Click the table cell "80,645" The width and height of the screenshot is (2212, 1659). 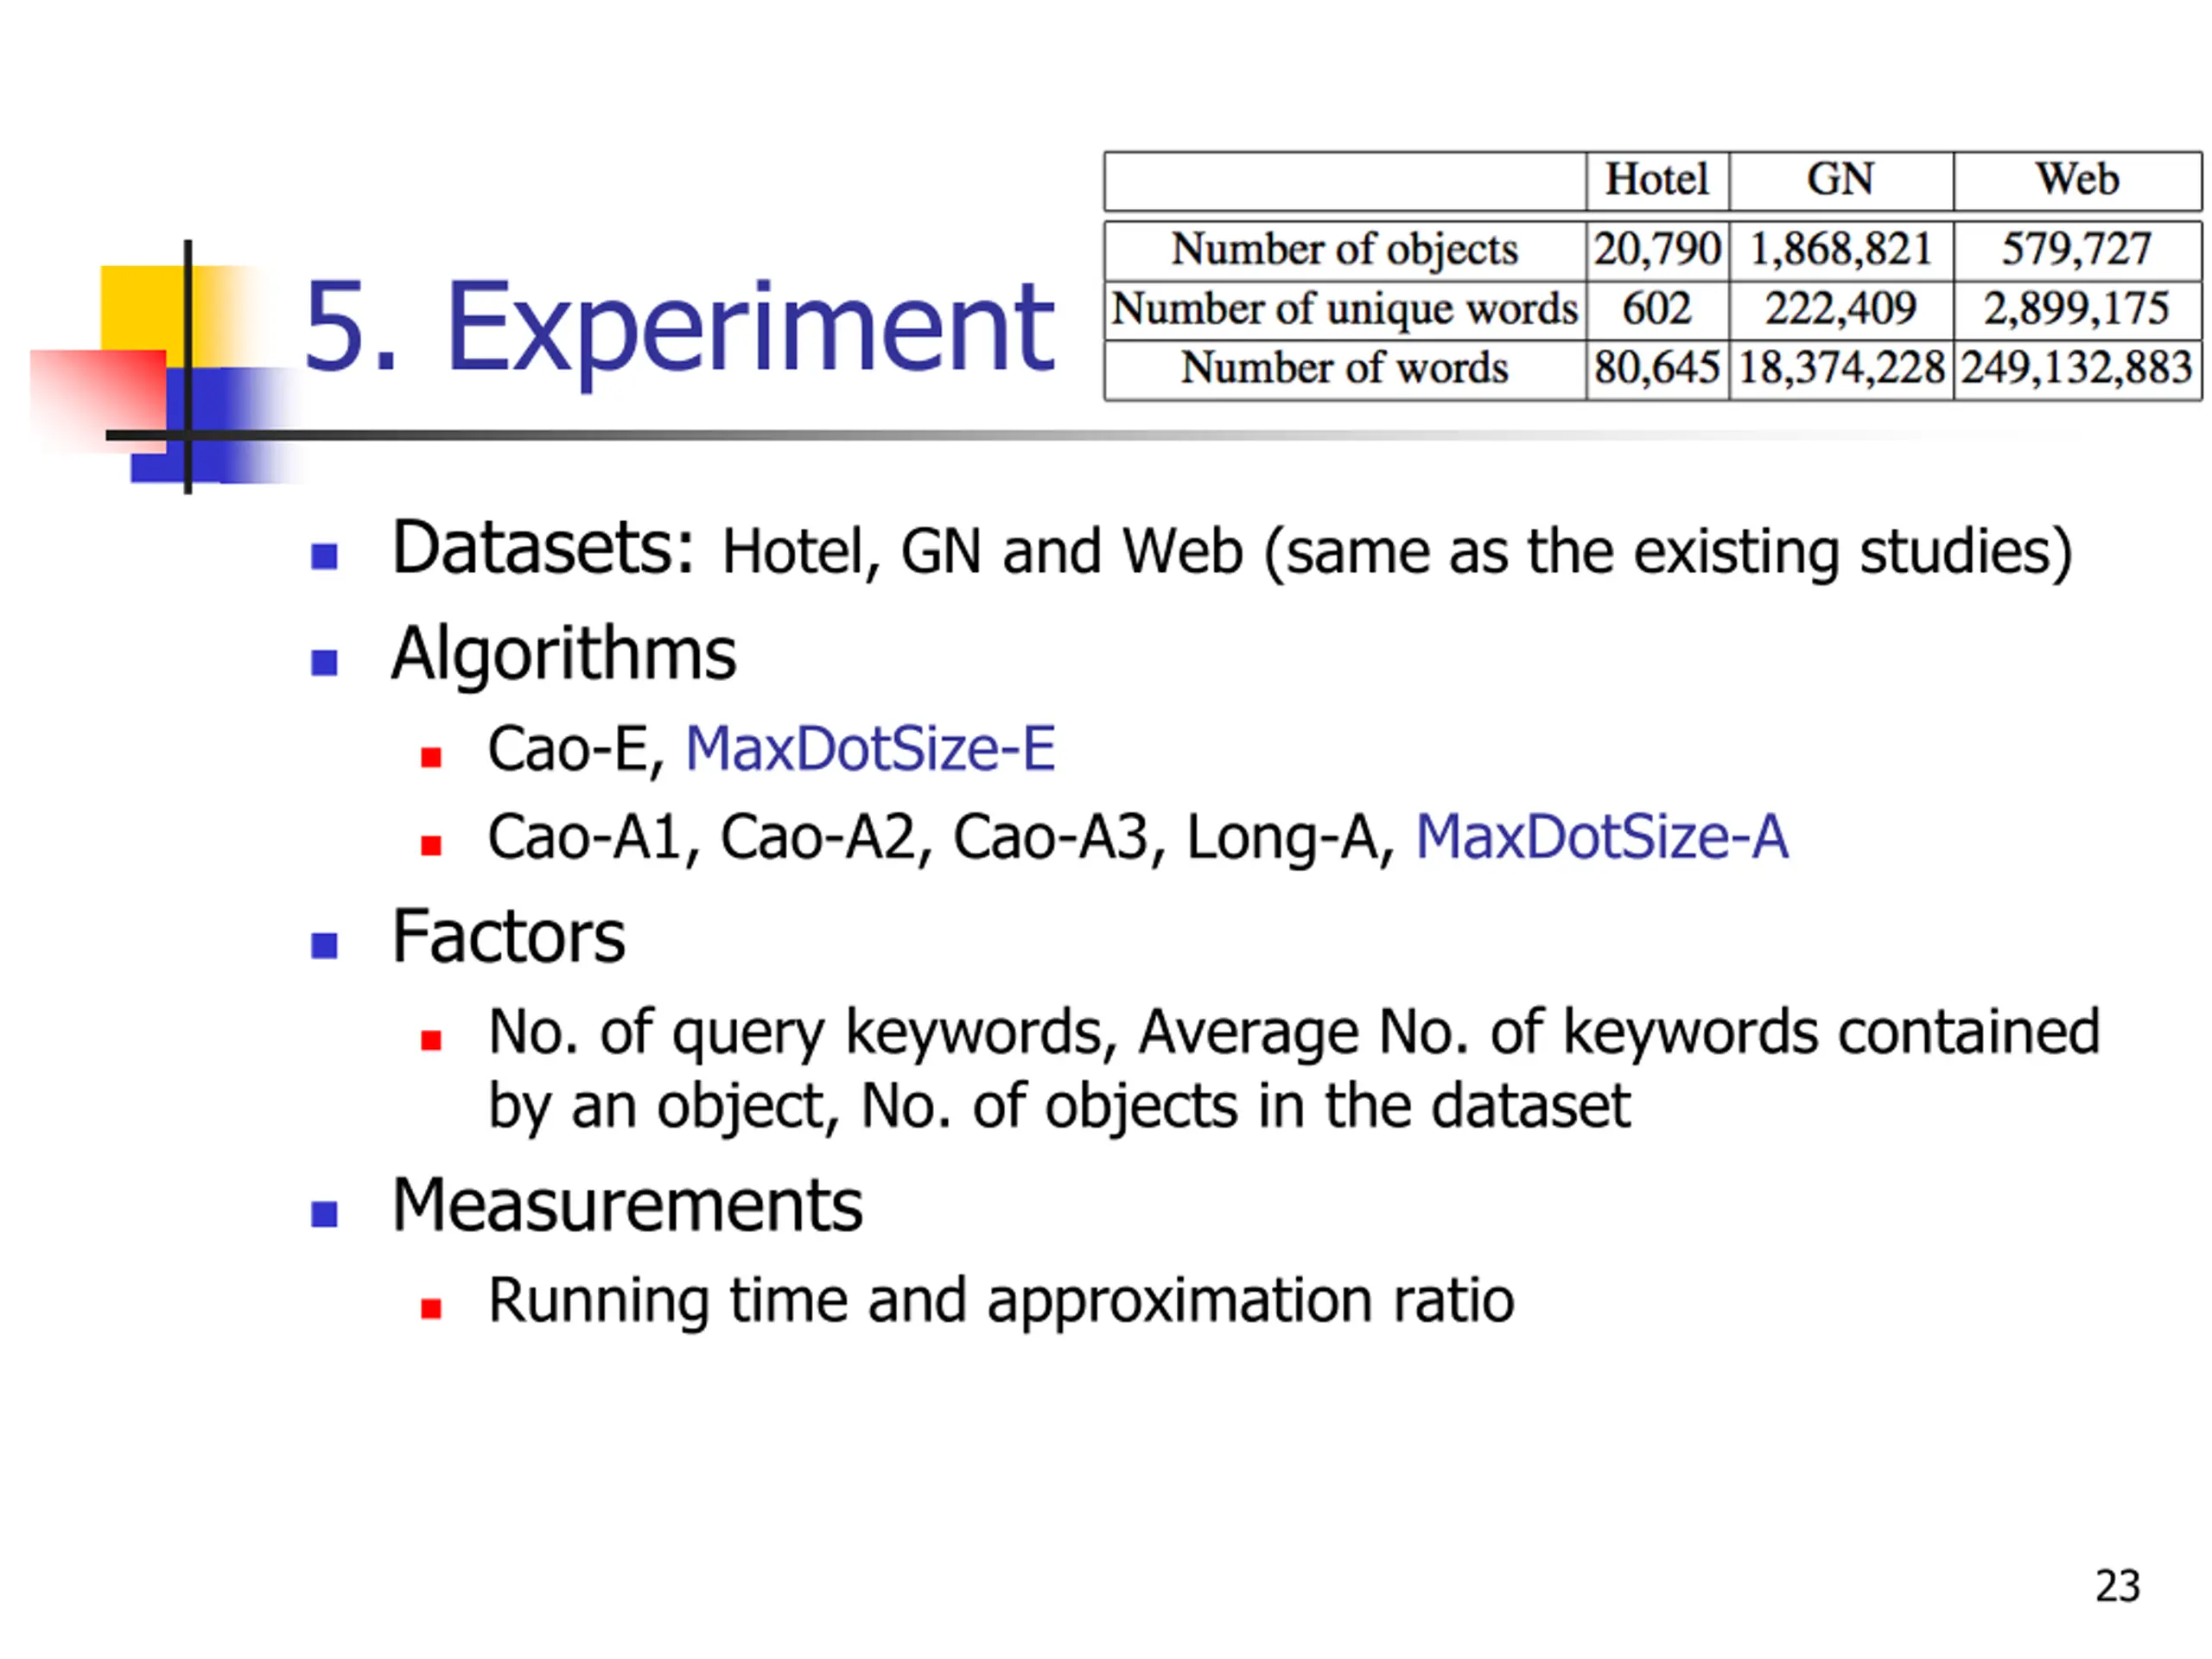(x=1657, y=368)
